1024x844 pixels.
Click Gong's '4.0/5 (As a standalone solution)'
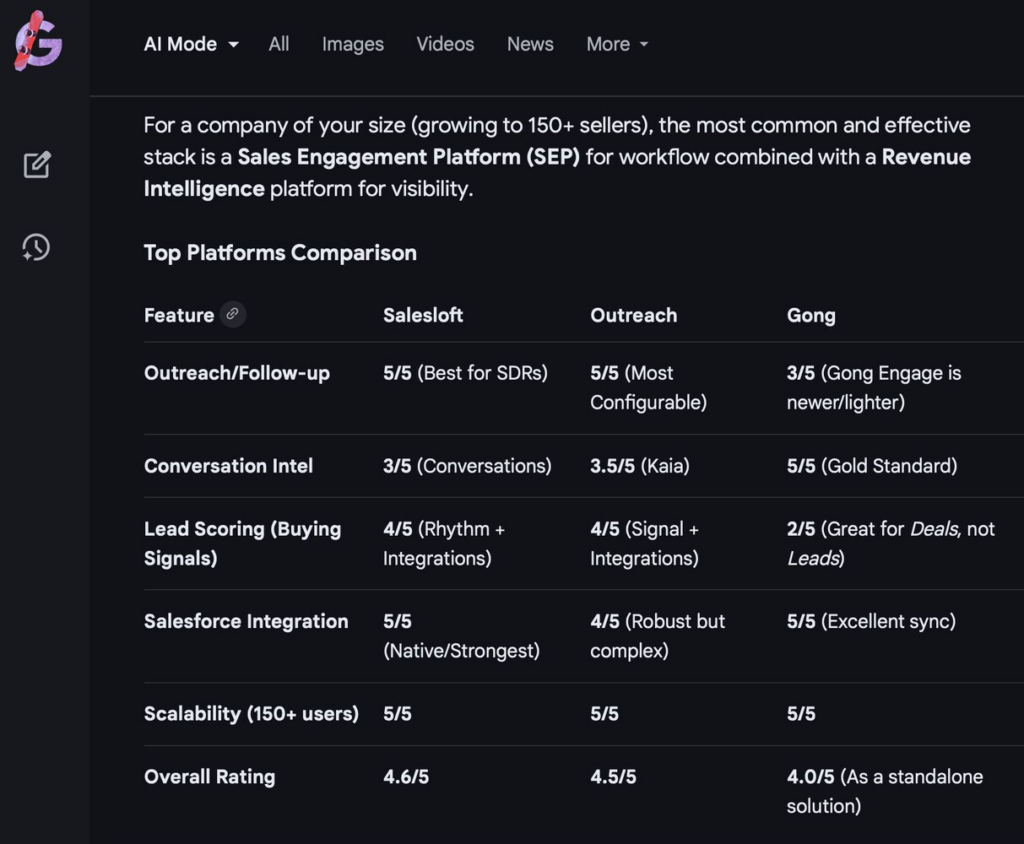[885, 791]
